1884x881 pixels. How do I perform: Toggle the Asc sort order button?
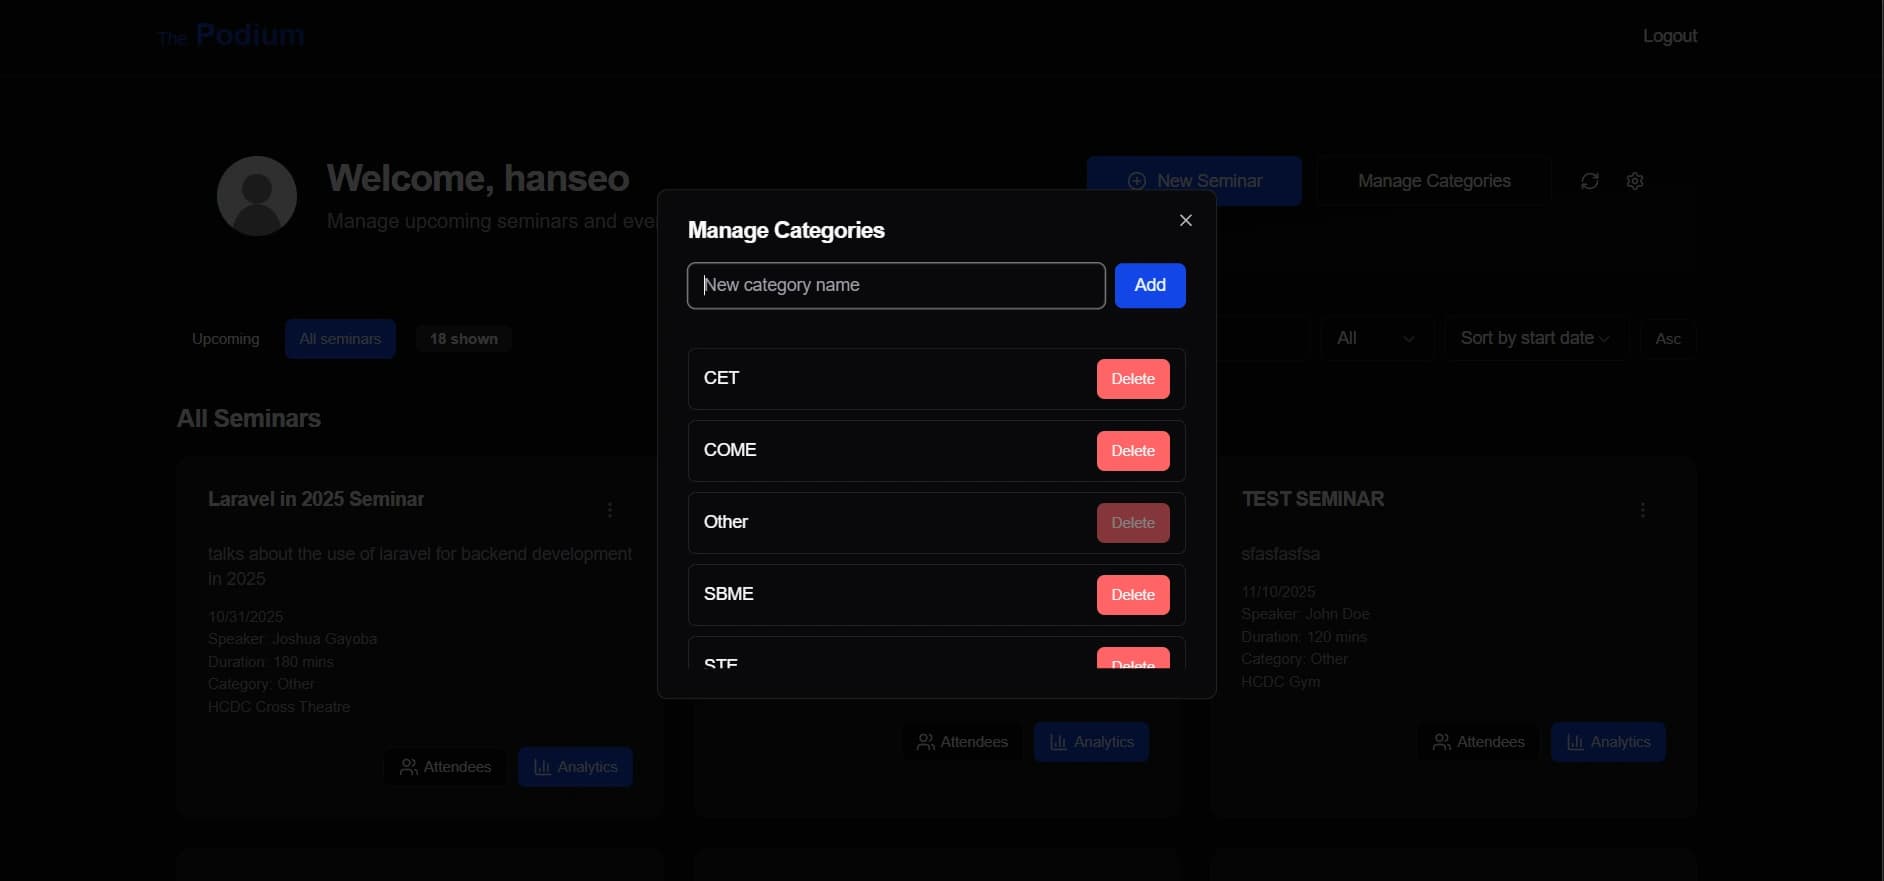click(x=1667, y=339)
